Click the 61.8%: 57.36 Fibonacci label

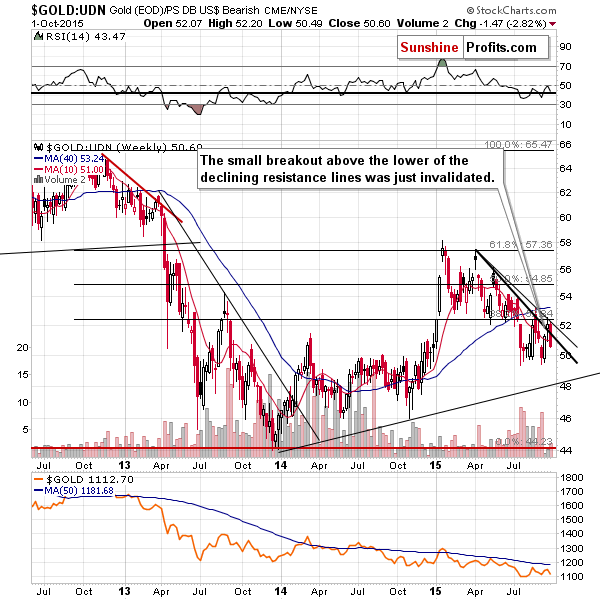521,244
